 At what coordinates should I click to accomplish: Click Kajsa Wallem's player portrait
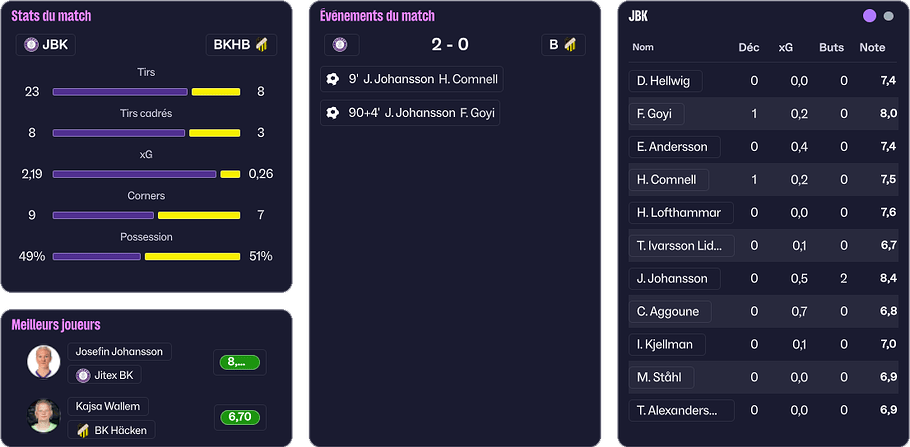(43, 416)
